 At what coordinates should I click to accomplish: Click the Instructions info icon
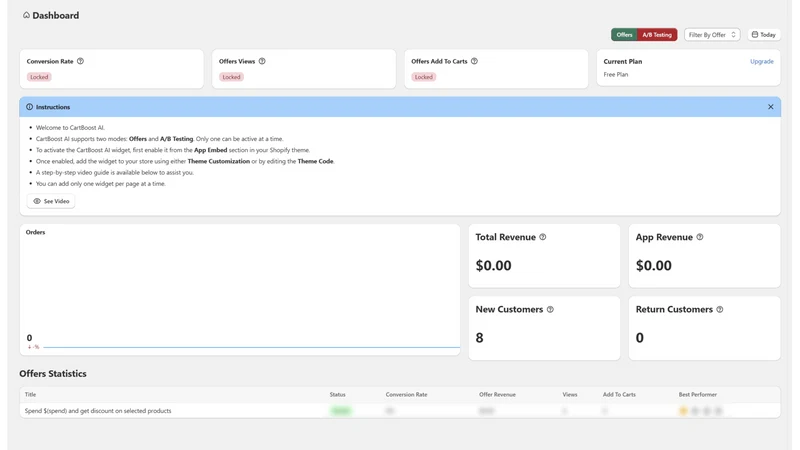pyautogui.click(x=30, y=107)
